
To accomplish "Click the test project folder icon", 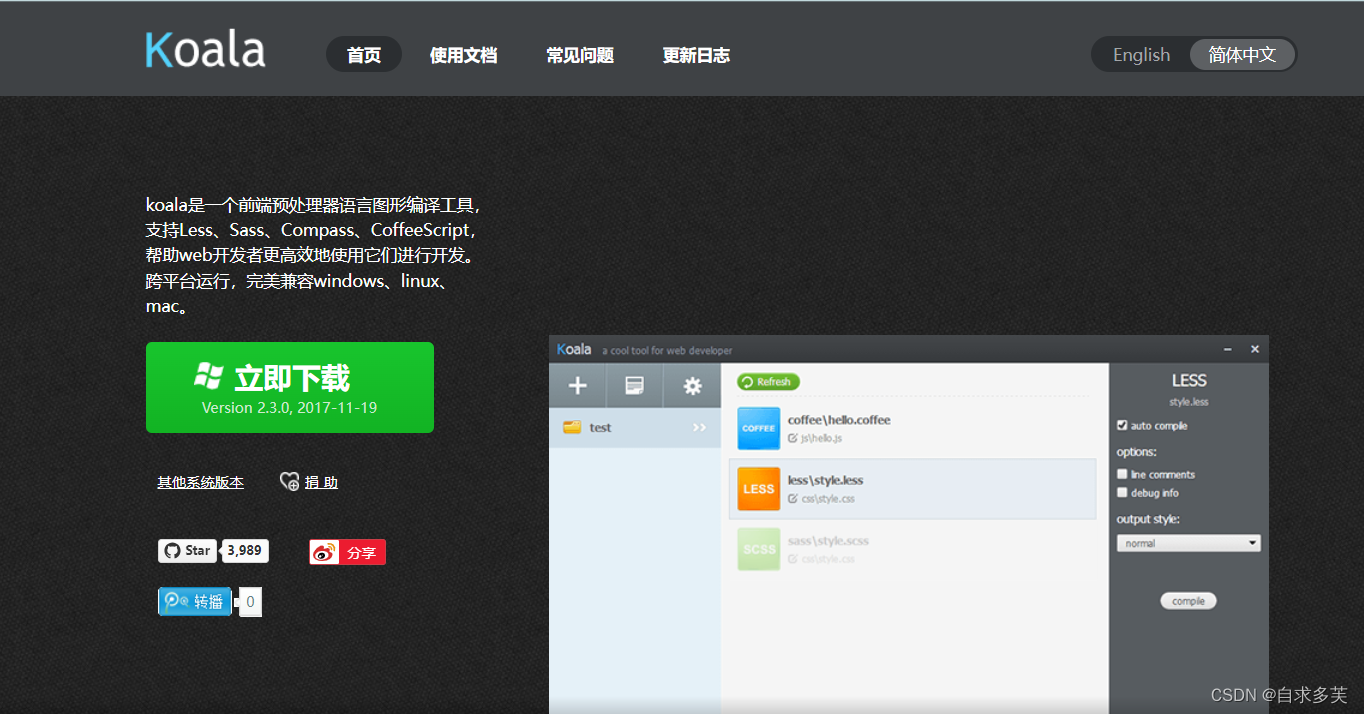I will click(572, 427).
